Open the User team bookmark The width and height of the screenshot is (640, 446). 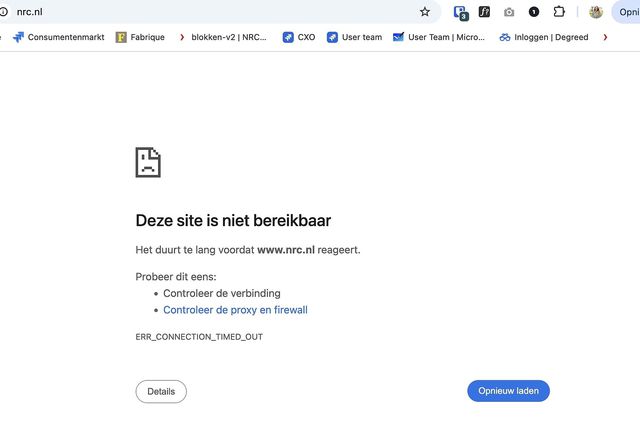click(x=354, y=37)
